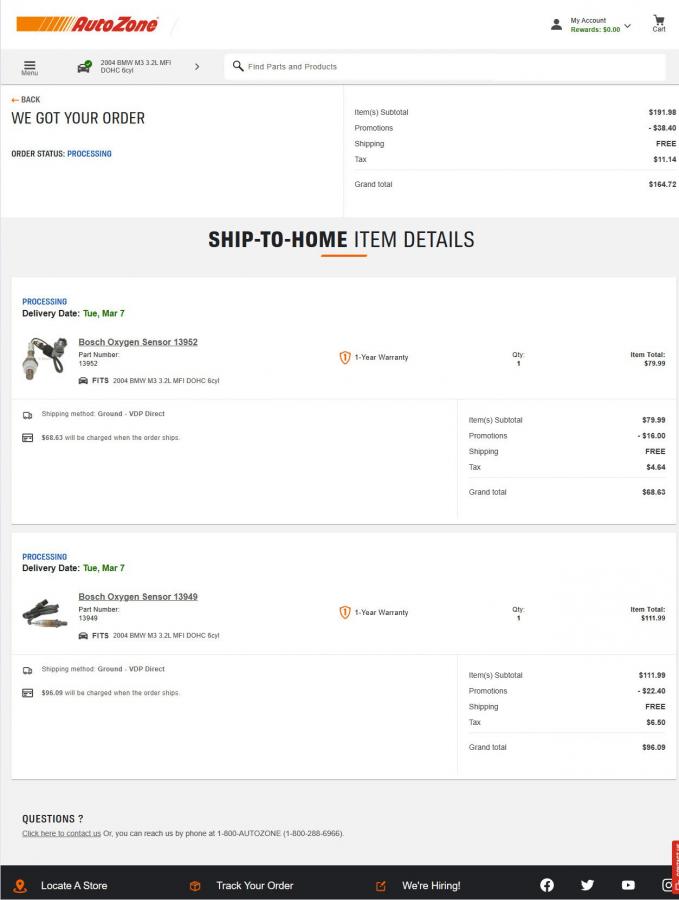Go BACK to previous page
Screen dimensions: 679x900
point(26,100)
